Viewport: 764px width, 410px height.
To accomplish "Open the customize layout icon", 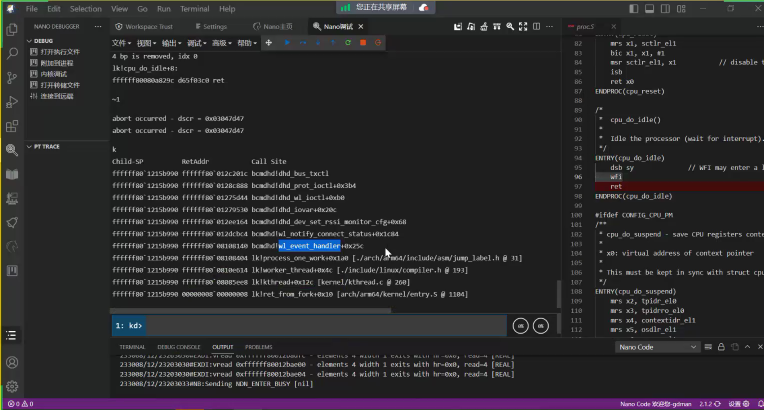I will pos(681,9).
